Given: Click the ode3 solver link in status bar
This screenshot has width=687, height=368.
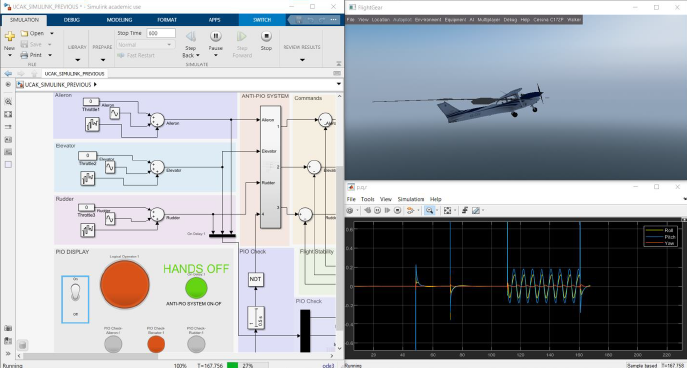Looking at the screenshot, I should click(328, 365).
